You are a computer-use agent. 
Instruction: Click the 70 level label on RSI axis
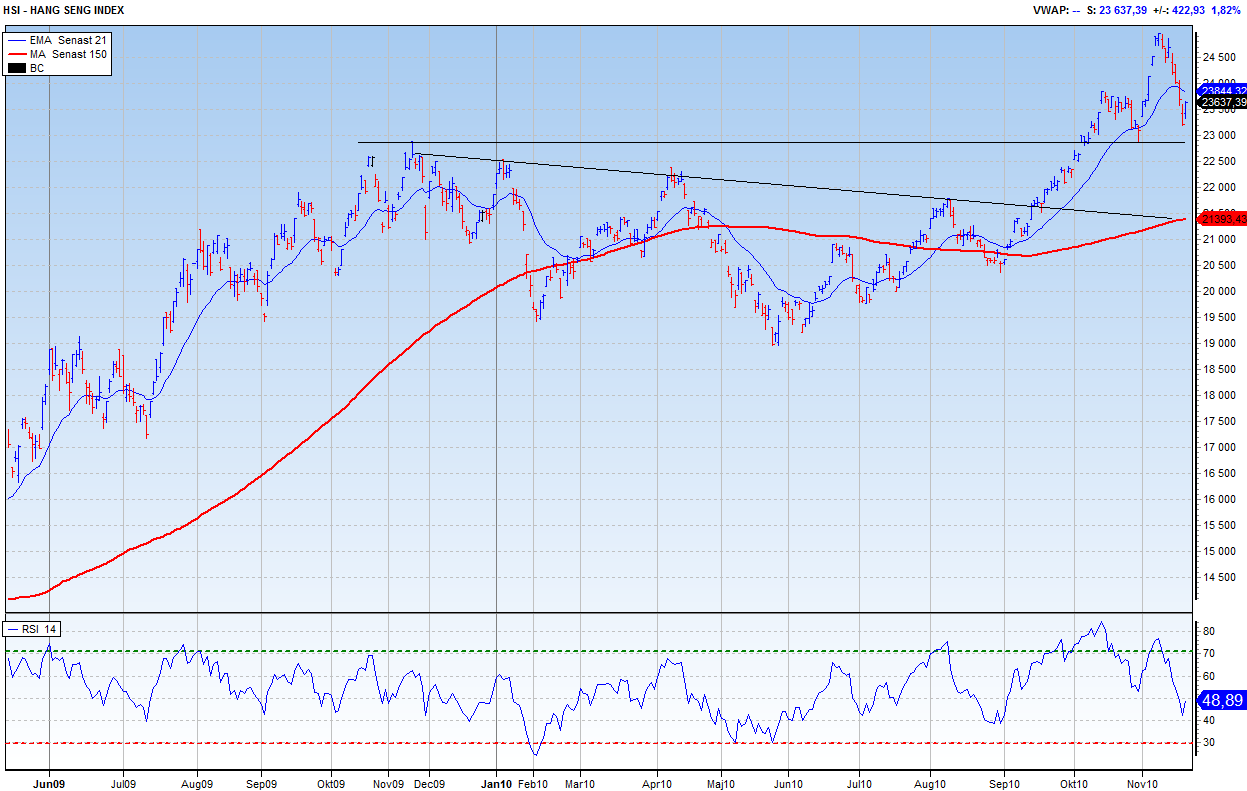[x=1208, y=654]
